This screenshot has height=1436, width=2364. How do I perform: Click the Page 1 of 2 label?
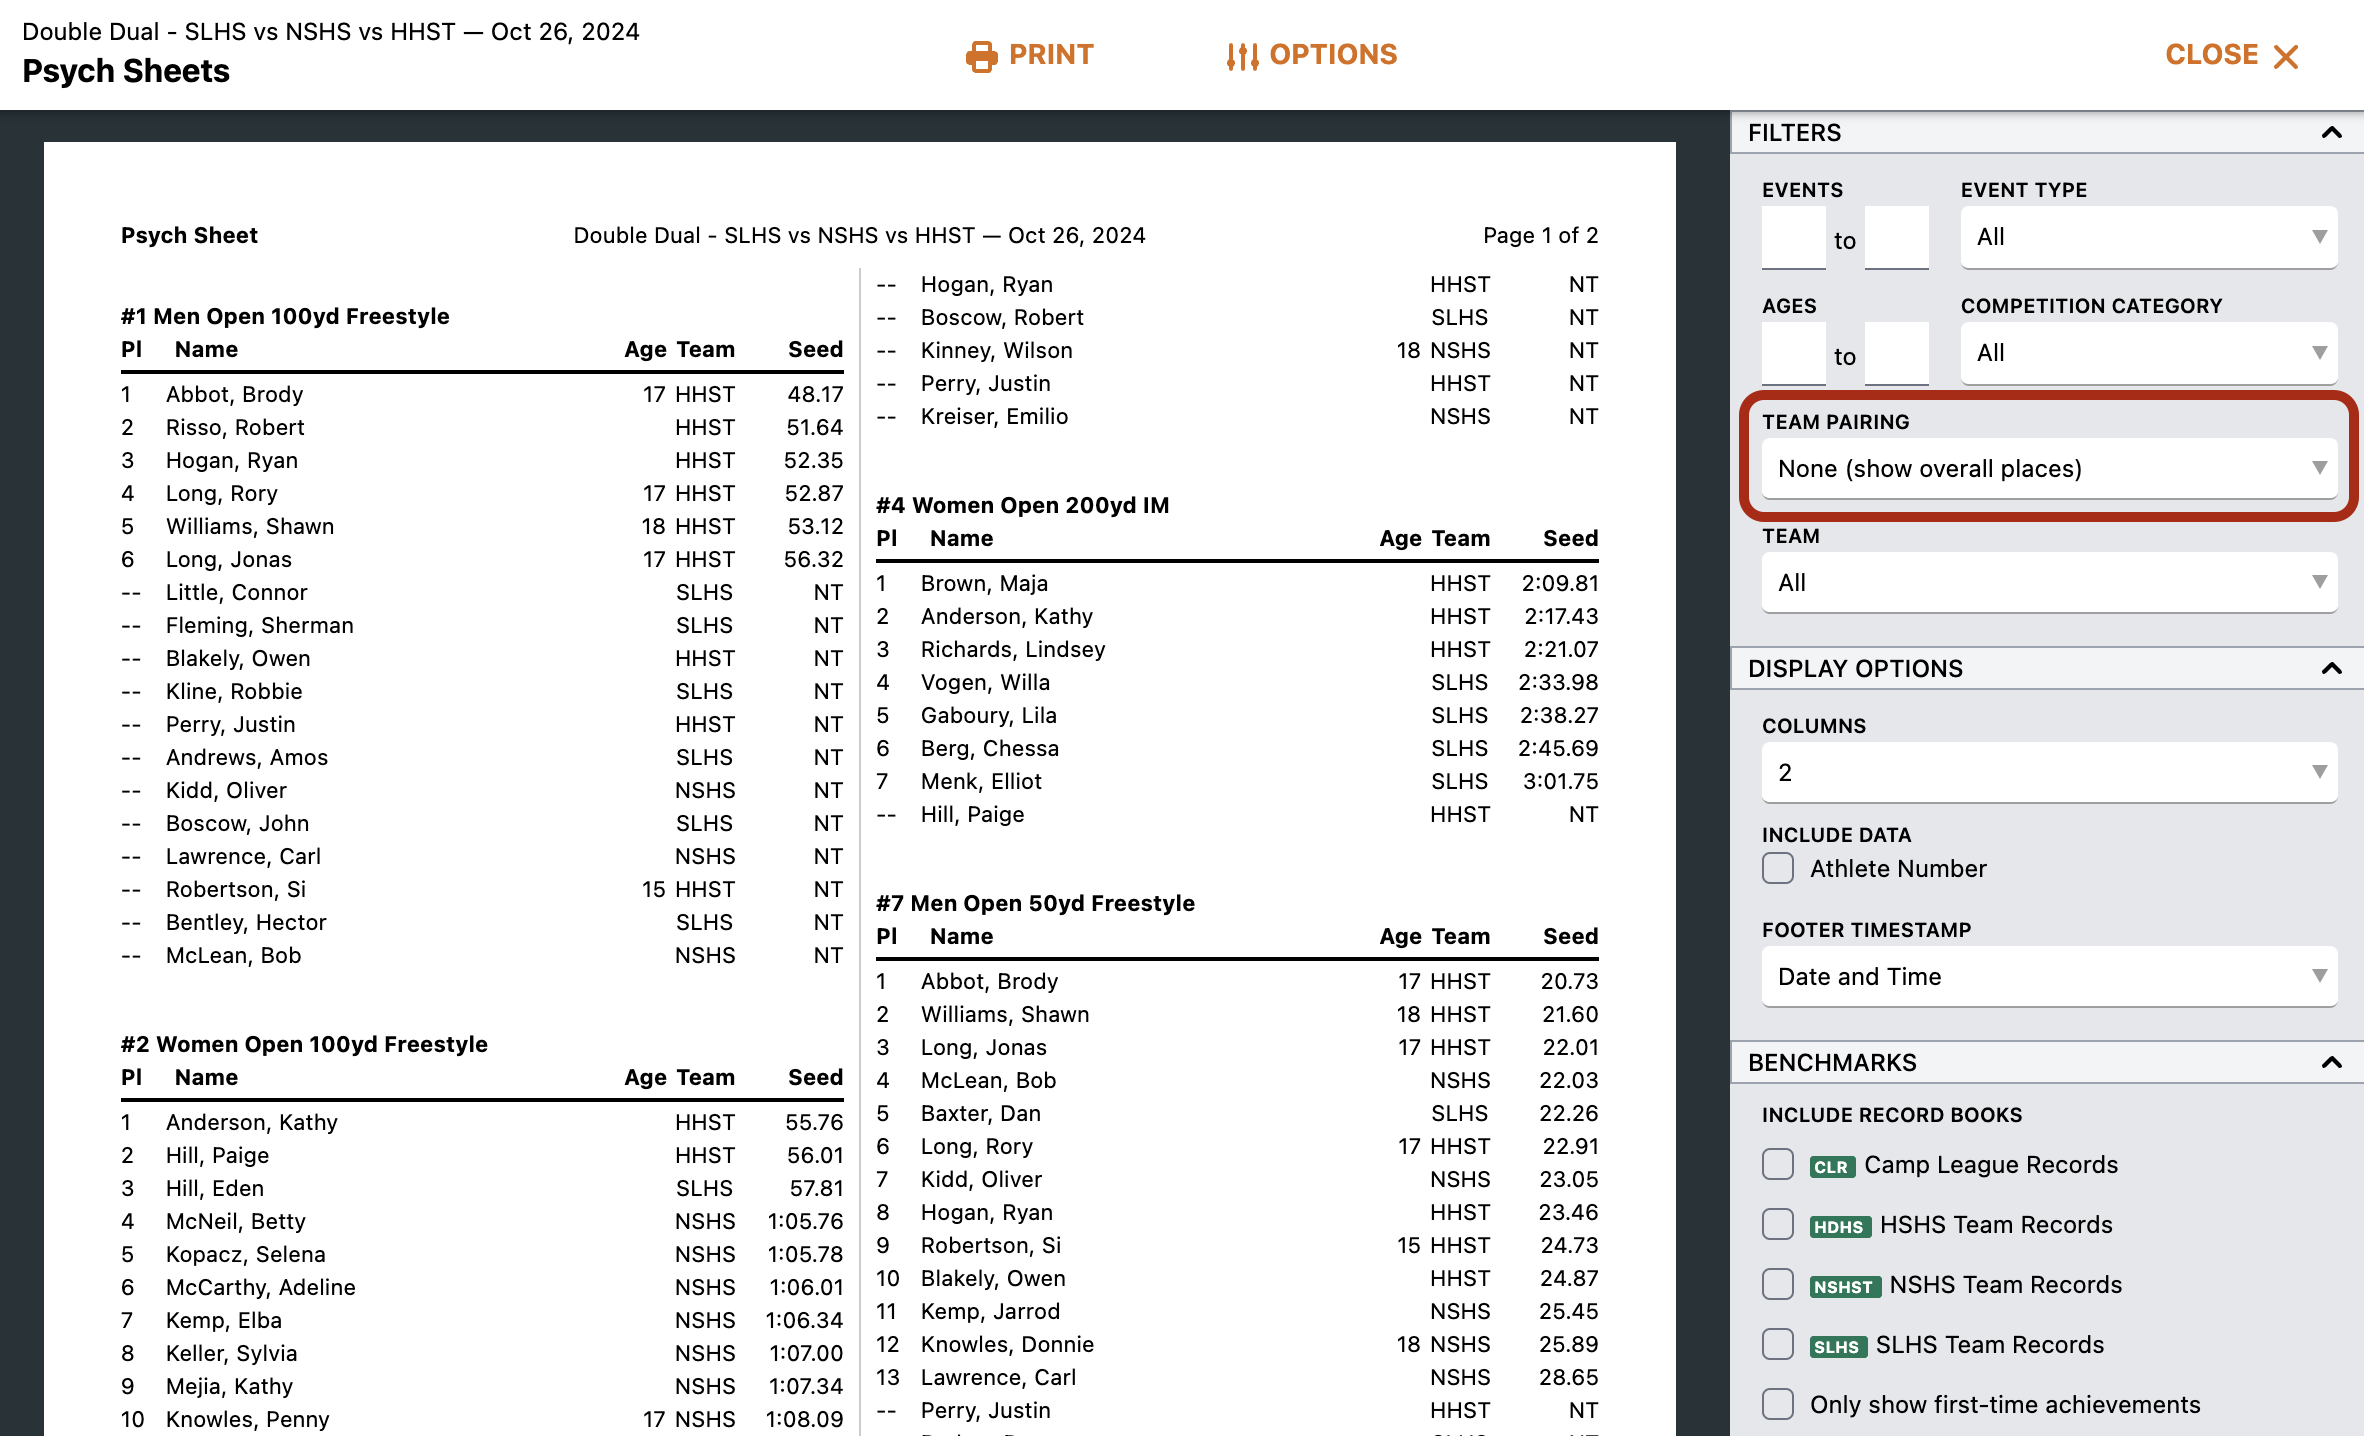(1540, 235)
